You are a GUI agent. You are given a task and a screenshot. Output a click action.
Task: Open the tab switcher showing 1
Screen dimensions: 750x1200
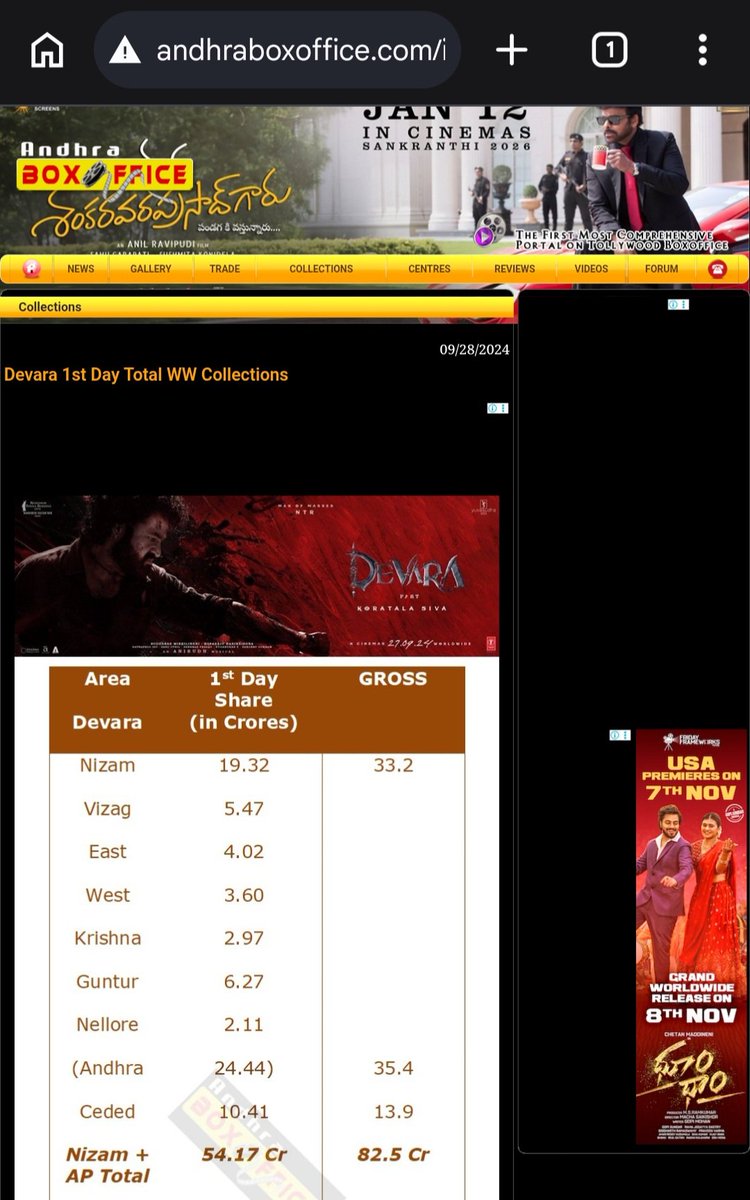pos(610,50)
